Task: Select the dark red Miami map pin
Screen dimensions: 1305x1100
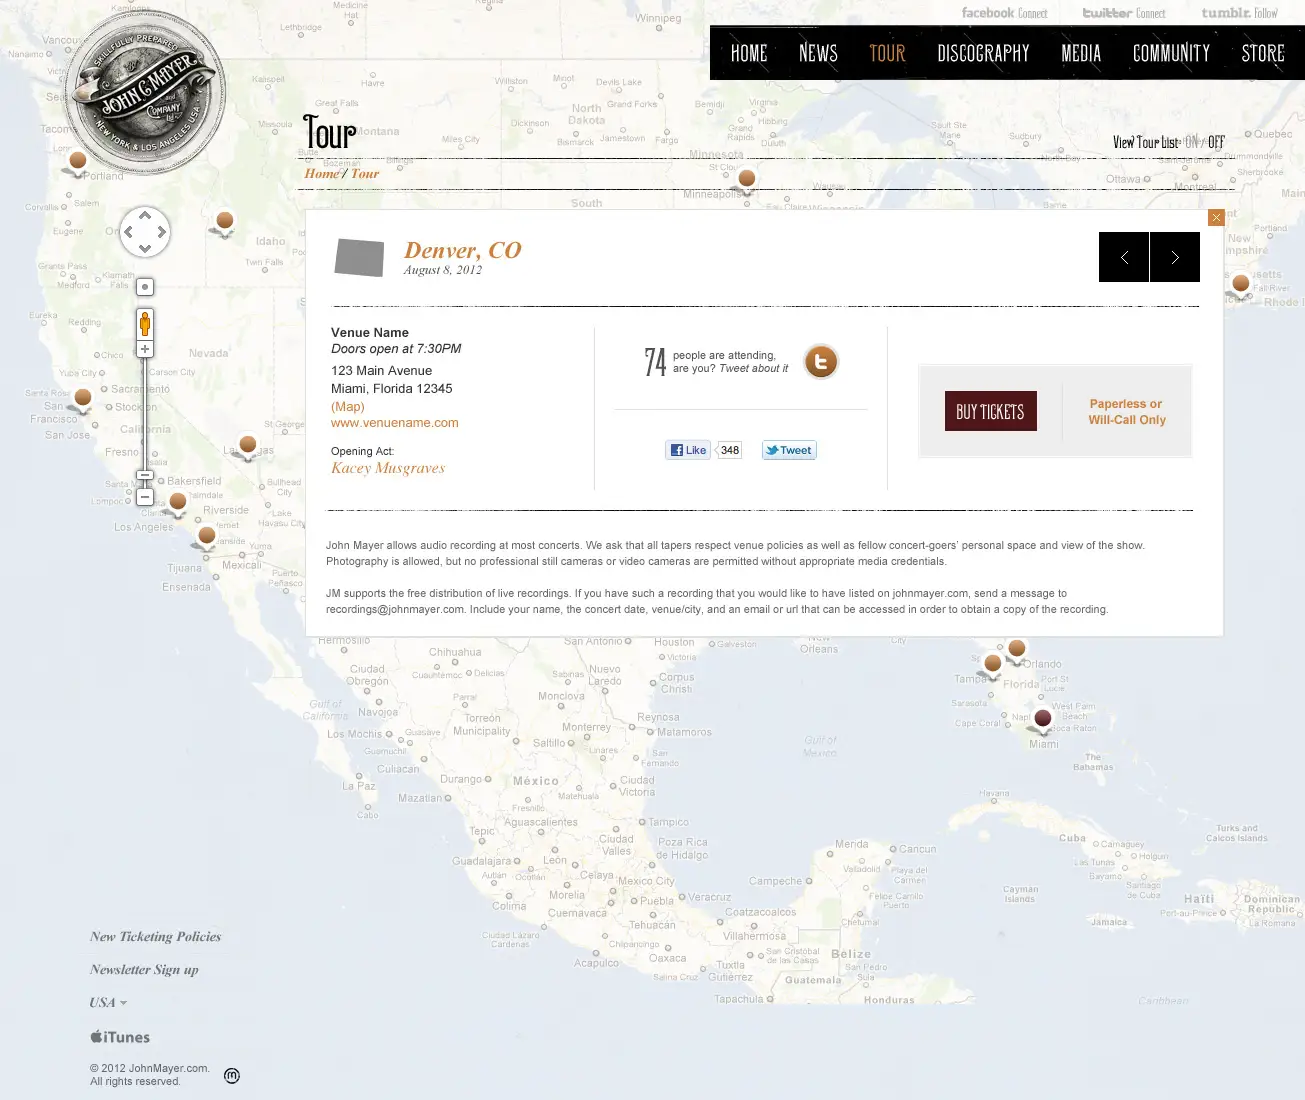Action: pos(1043,720)
